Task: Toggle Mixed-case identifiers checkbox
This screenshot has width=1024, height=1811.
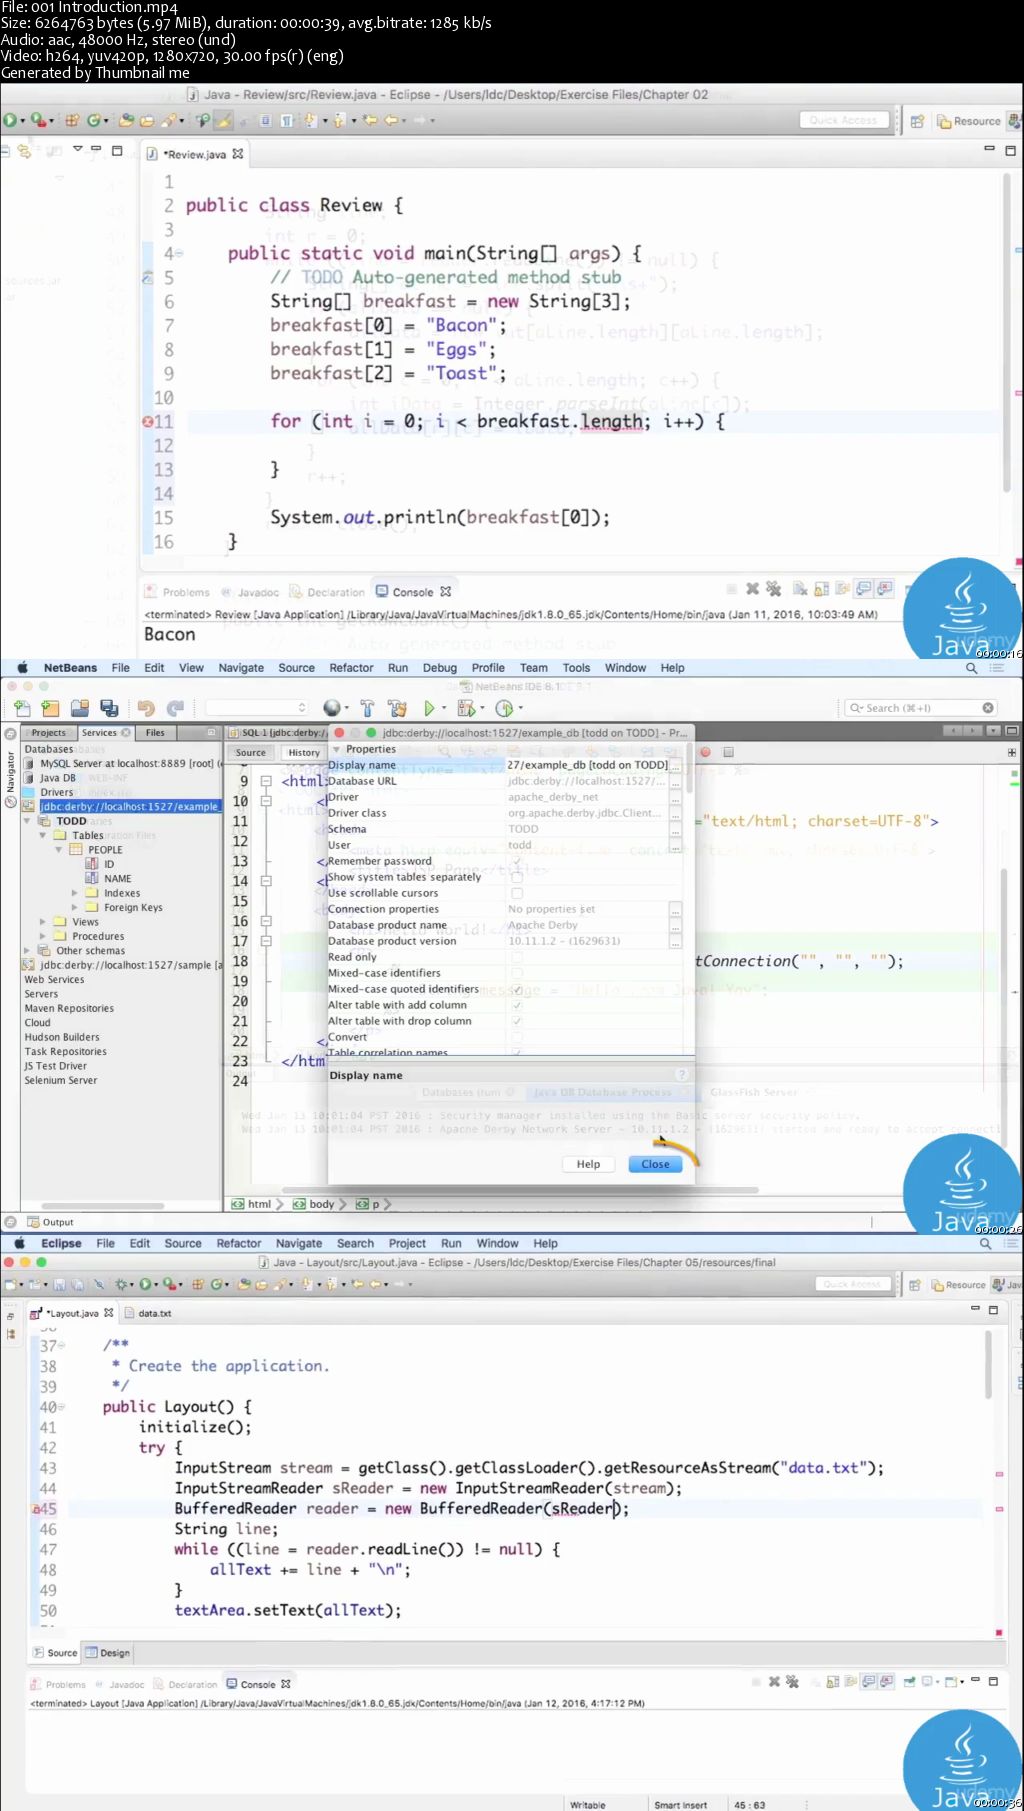Action: click(517, 973)
